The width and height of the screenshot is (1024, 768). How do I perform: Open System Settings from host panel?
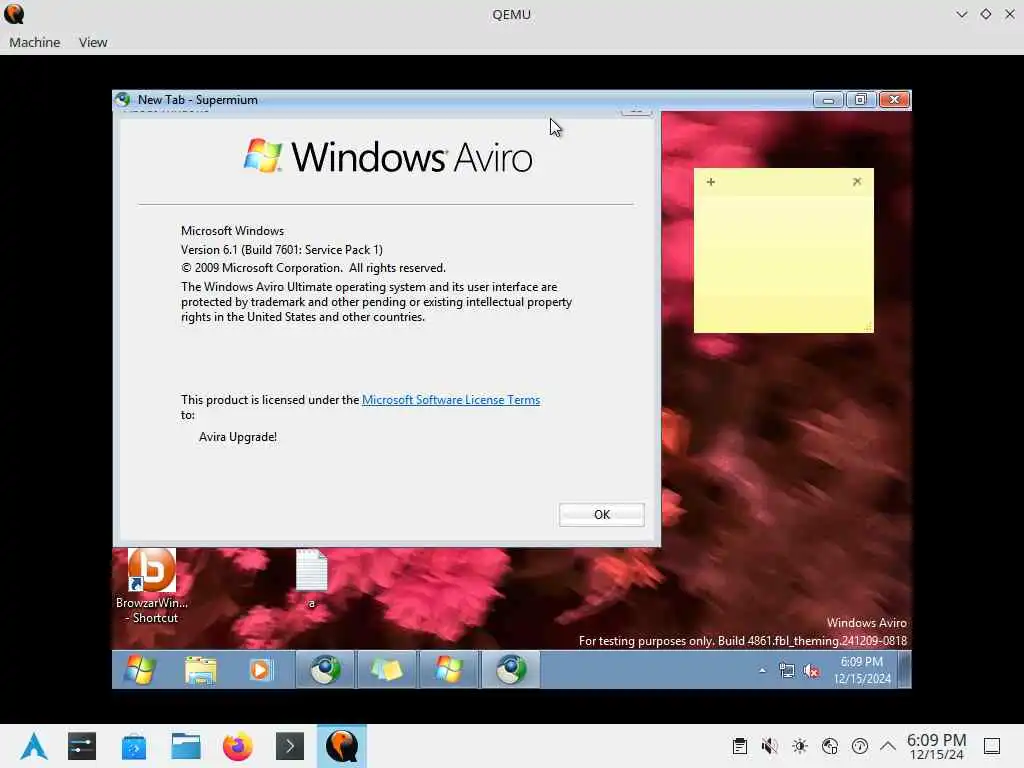point(82,746)
